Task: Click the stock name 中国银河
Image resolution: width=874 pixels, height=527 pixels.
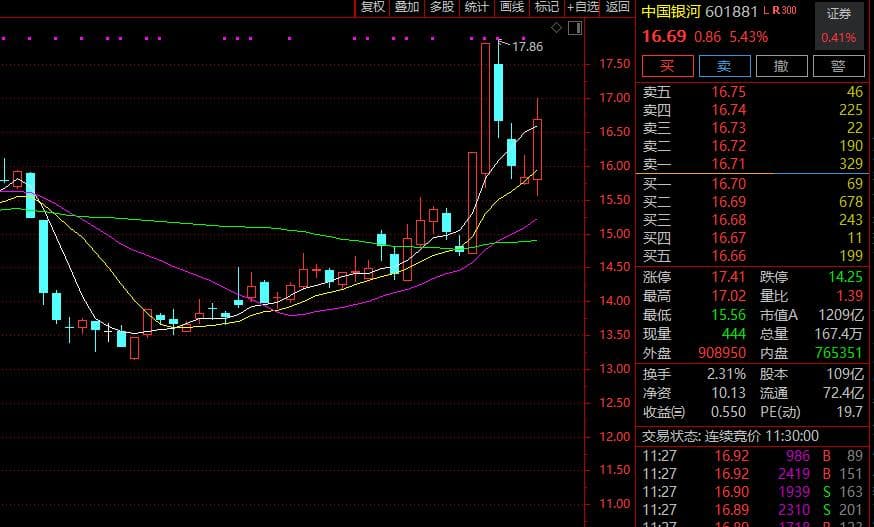Action: (x=671, y=12)
